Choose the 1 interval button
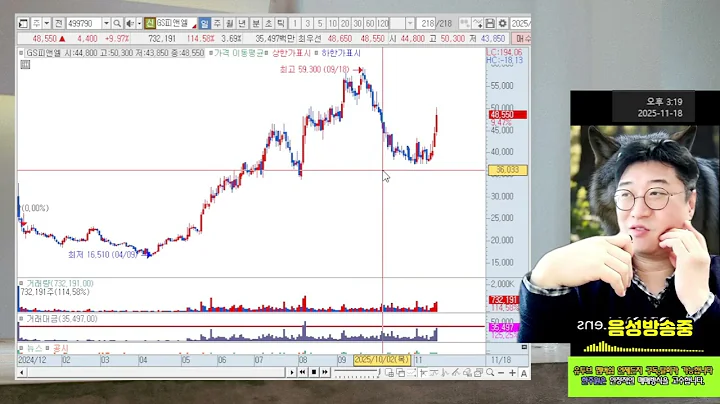 point(295,23)
